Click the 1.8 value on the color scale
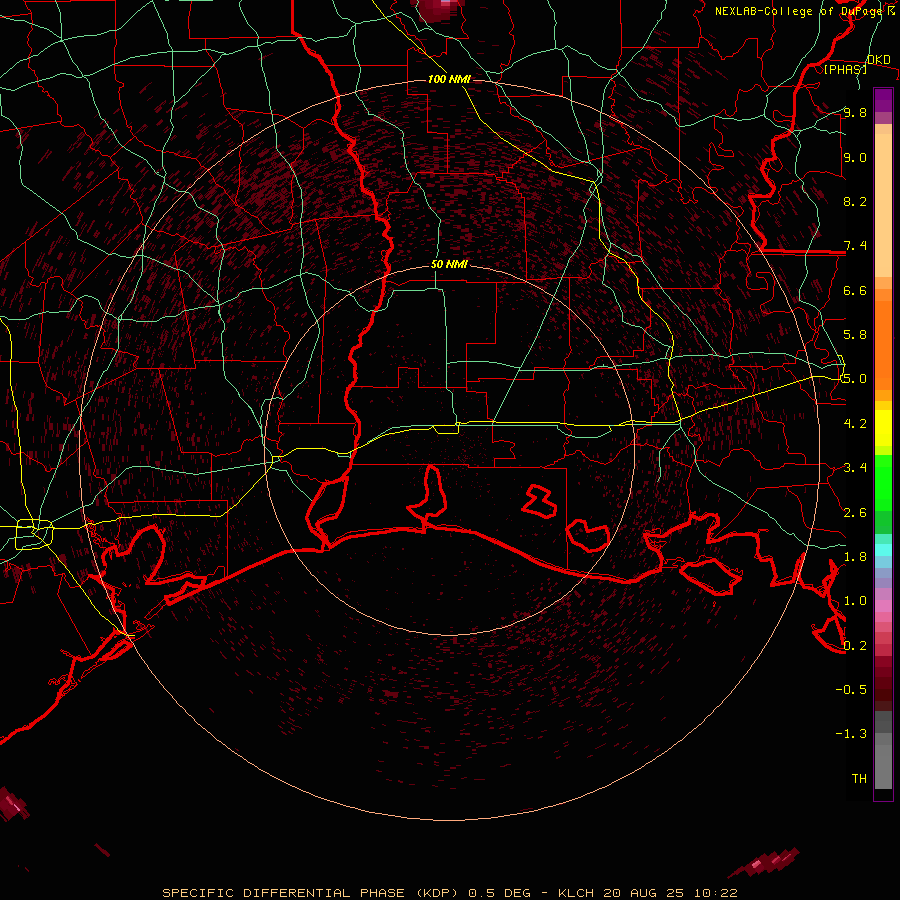 (855, 557)
